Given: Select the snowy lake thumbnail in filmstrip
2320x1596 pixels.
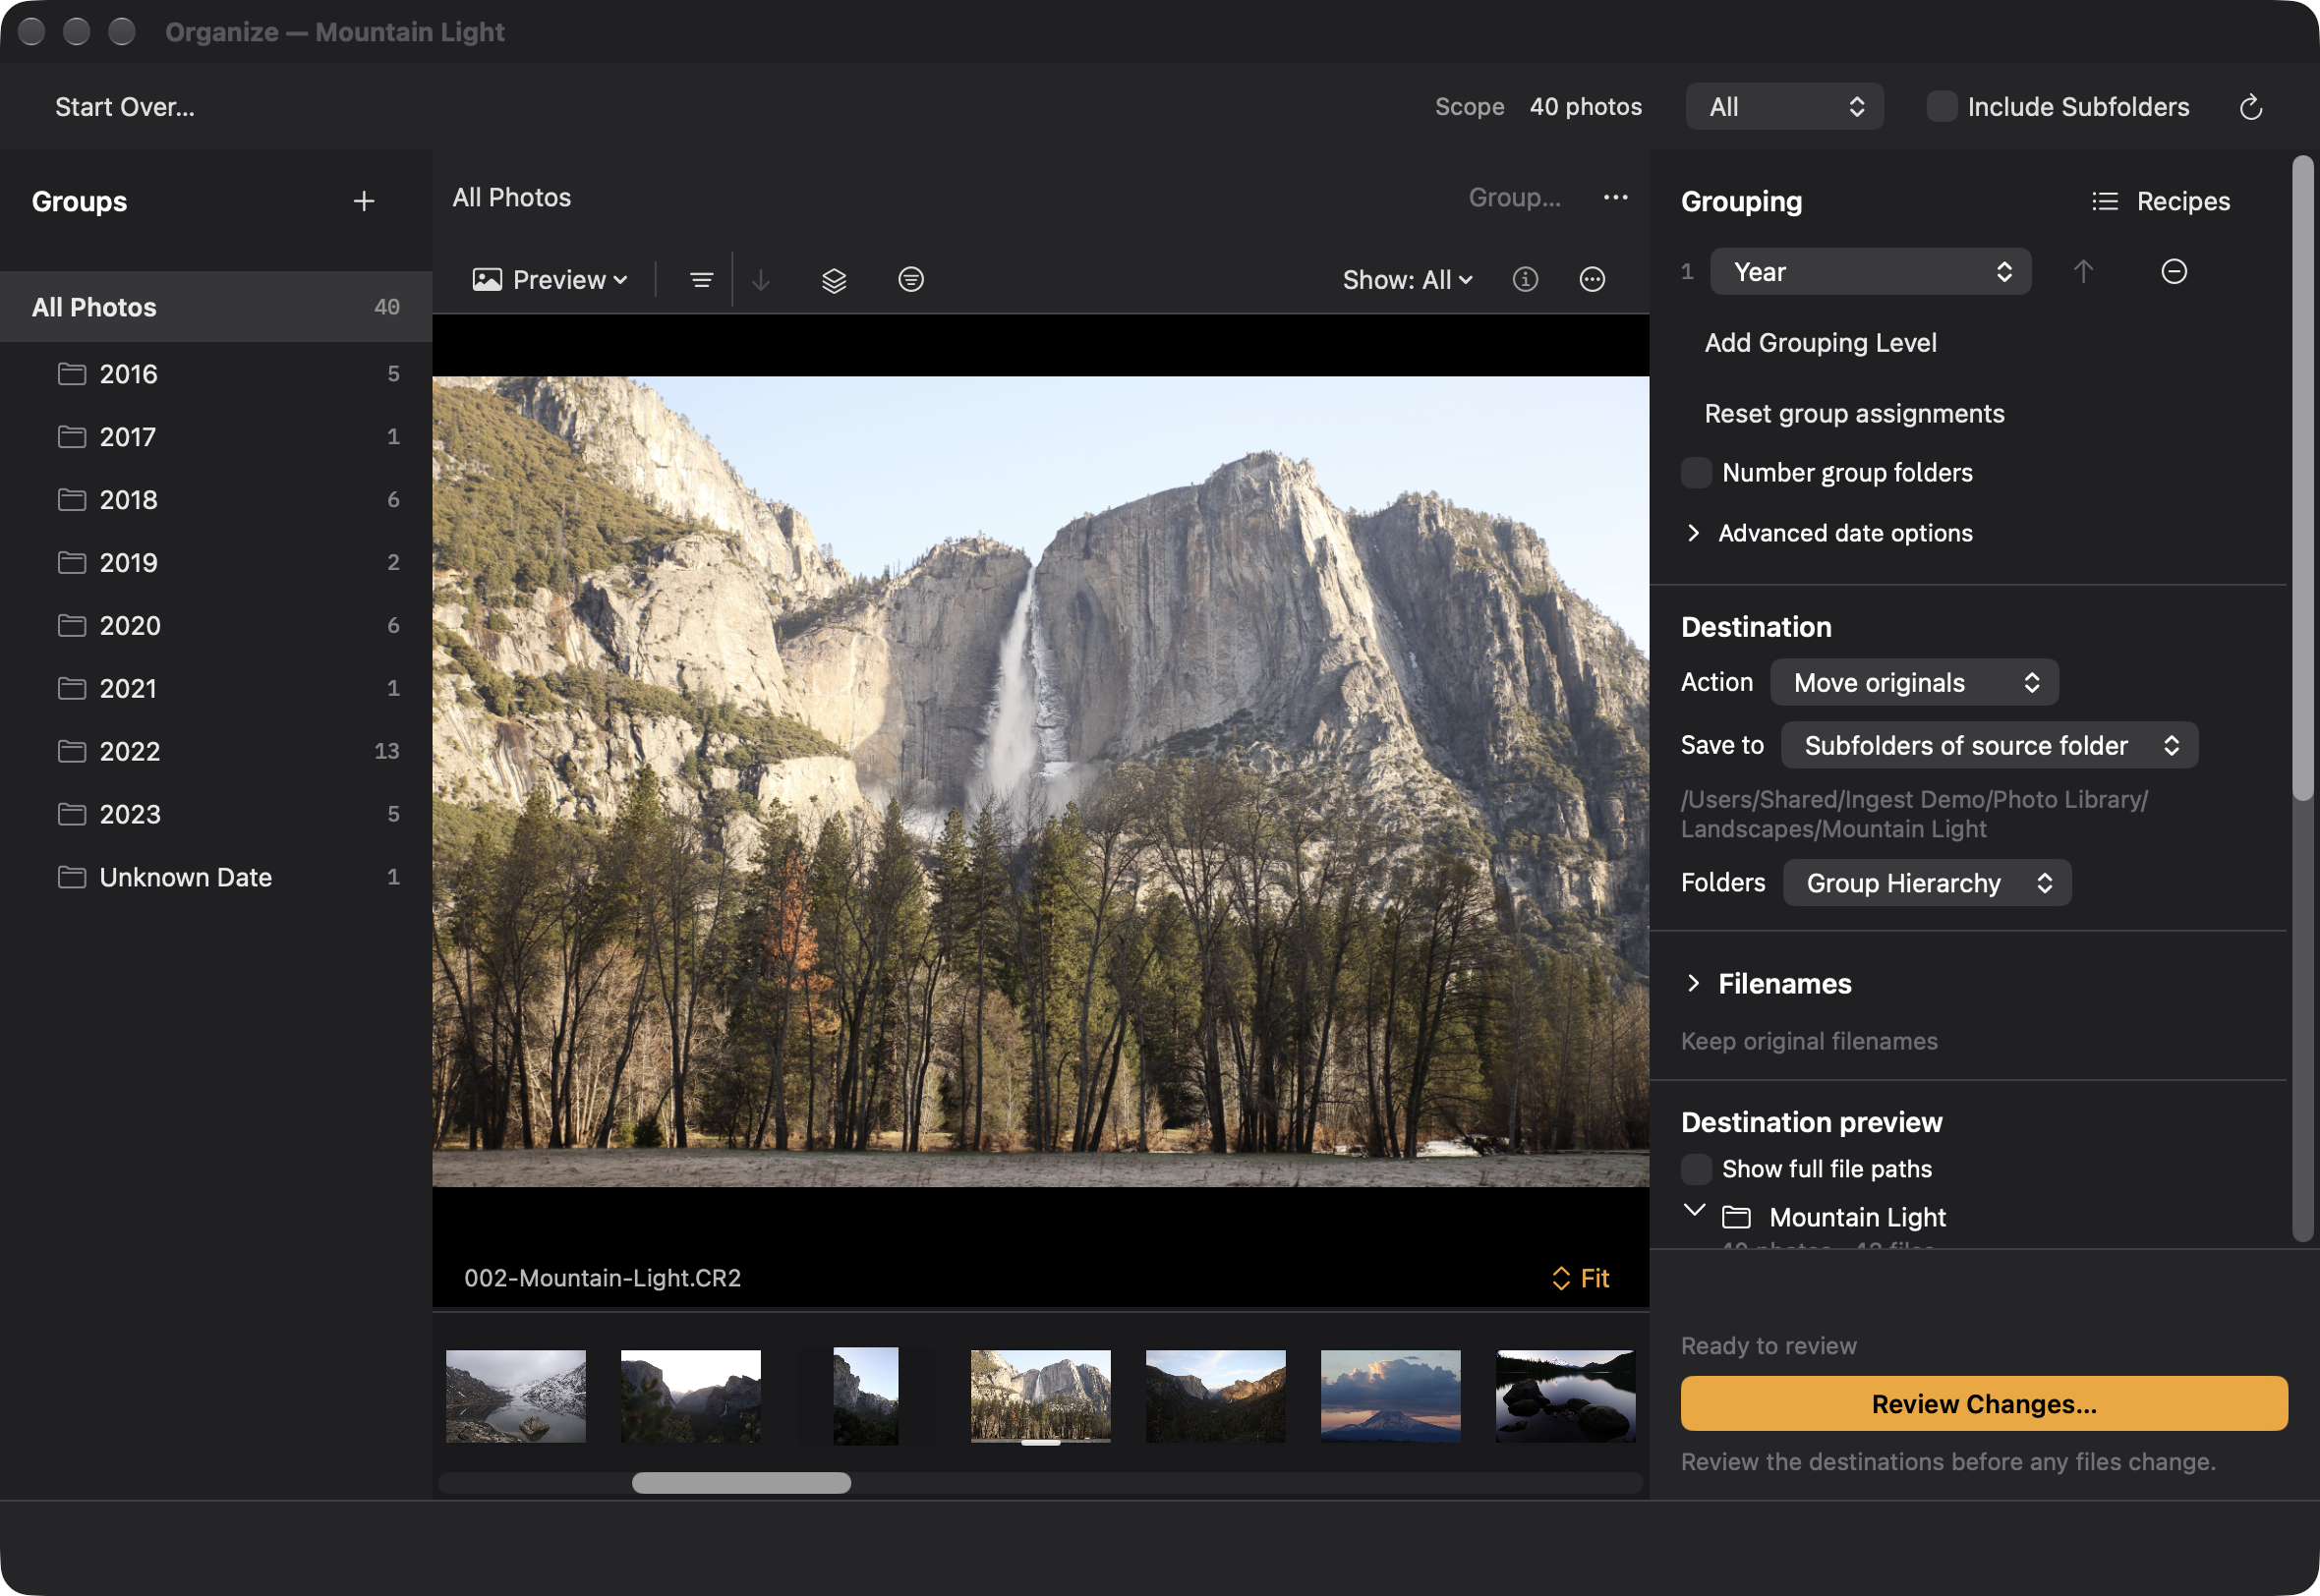Looking at the screenshot, I should tap(516, 1396).
